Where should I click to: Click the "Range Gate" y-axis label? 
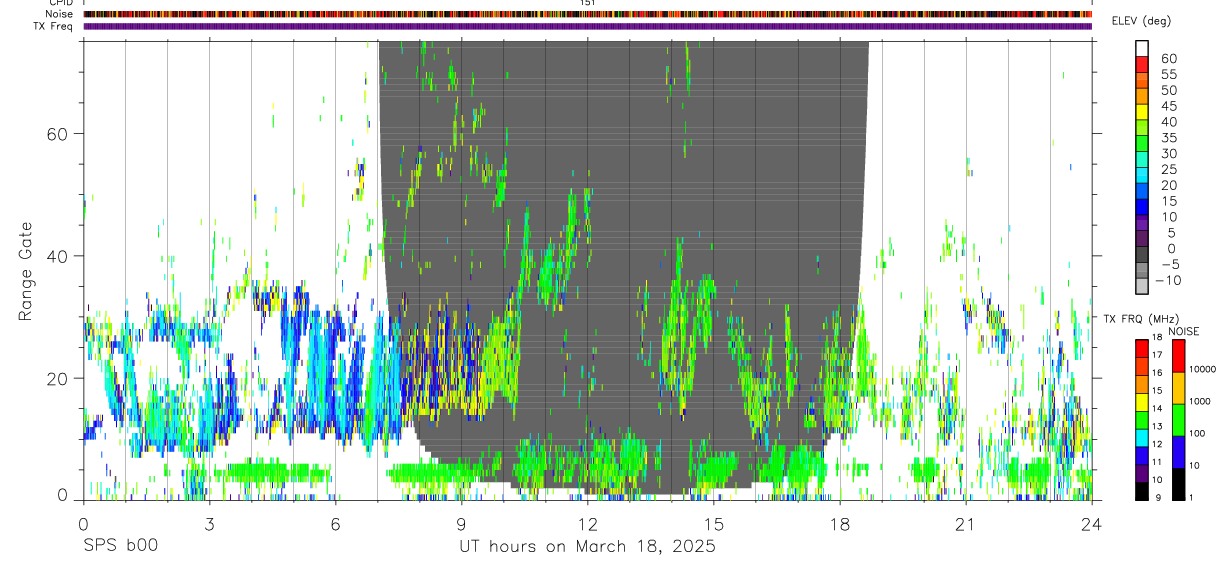coord(26,272)
